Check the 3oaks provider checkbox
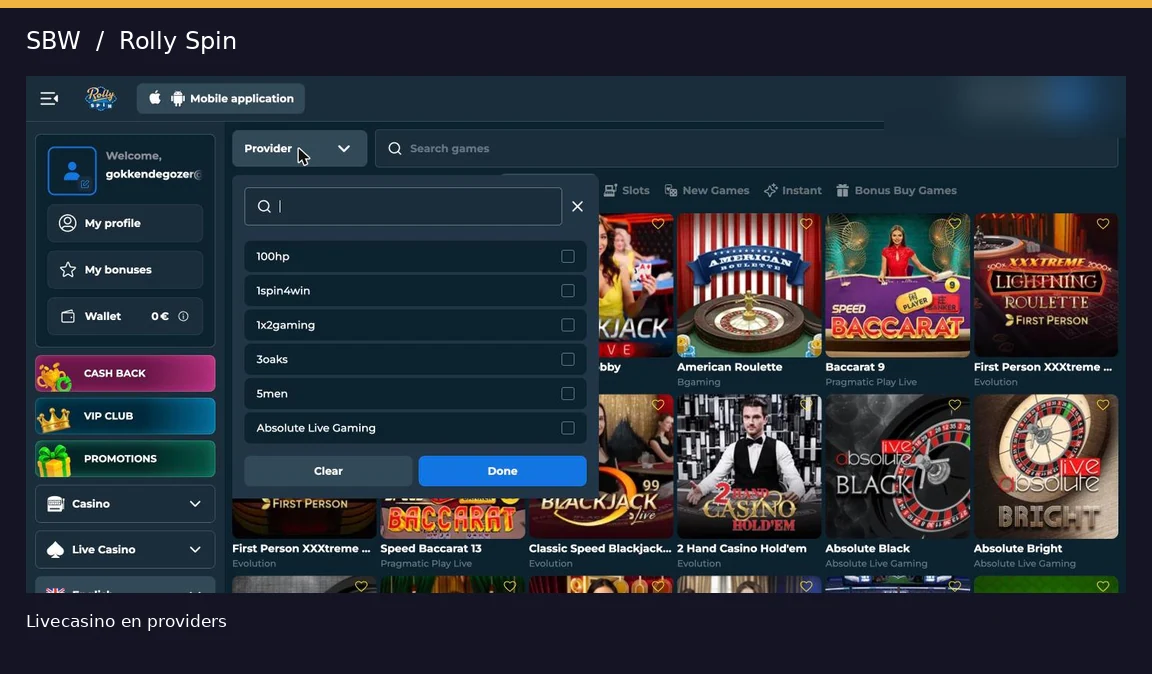 568,359
